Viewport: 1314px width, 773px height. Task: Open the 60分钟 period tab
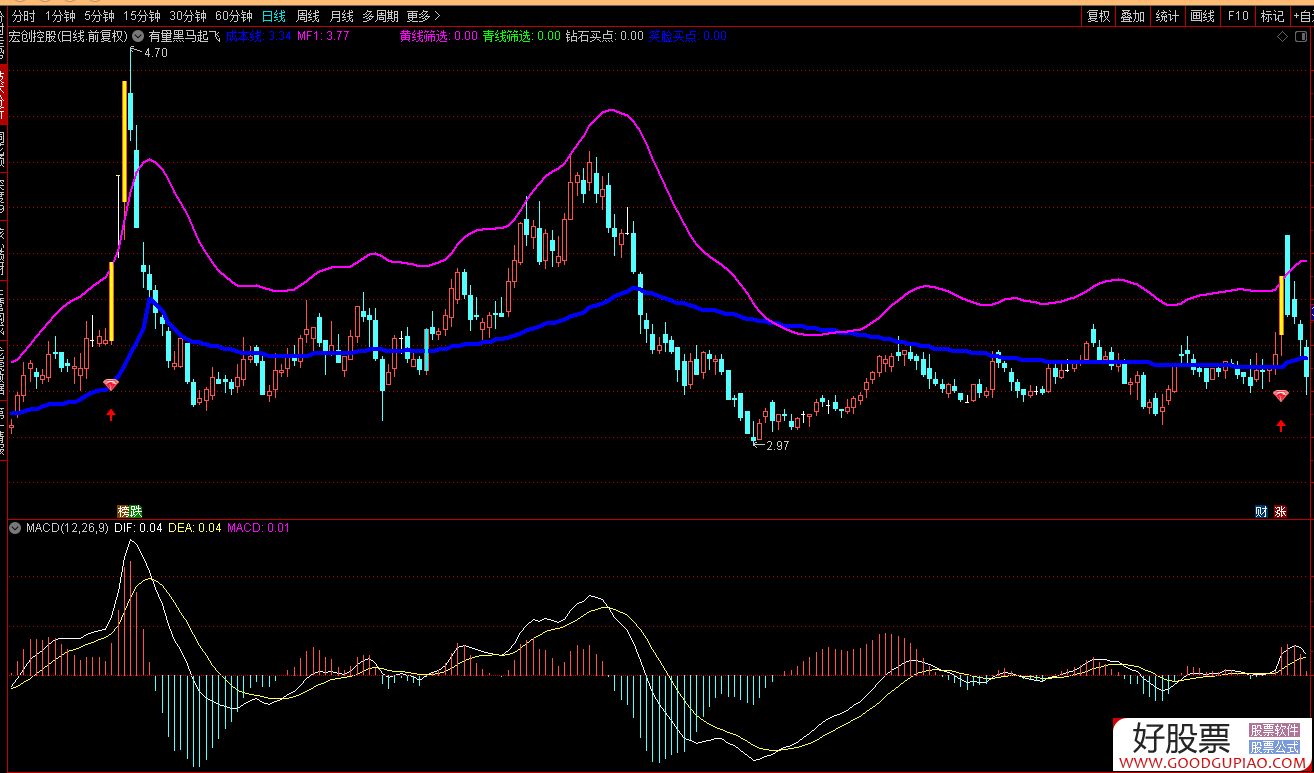click(x=234, y=16)
